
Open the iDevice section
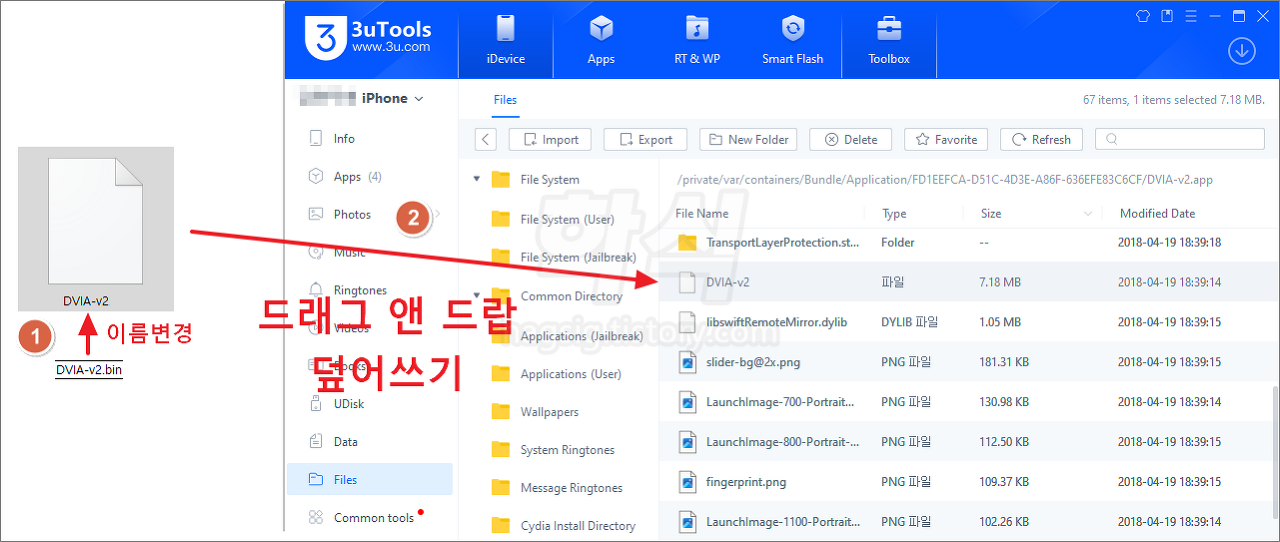coord(505,40)
